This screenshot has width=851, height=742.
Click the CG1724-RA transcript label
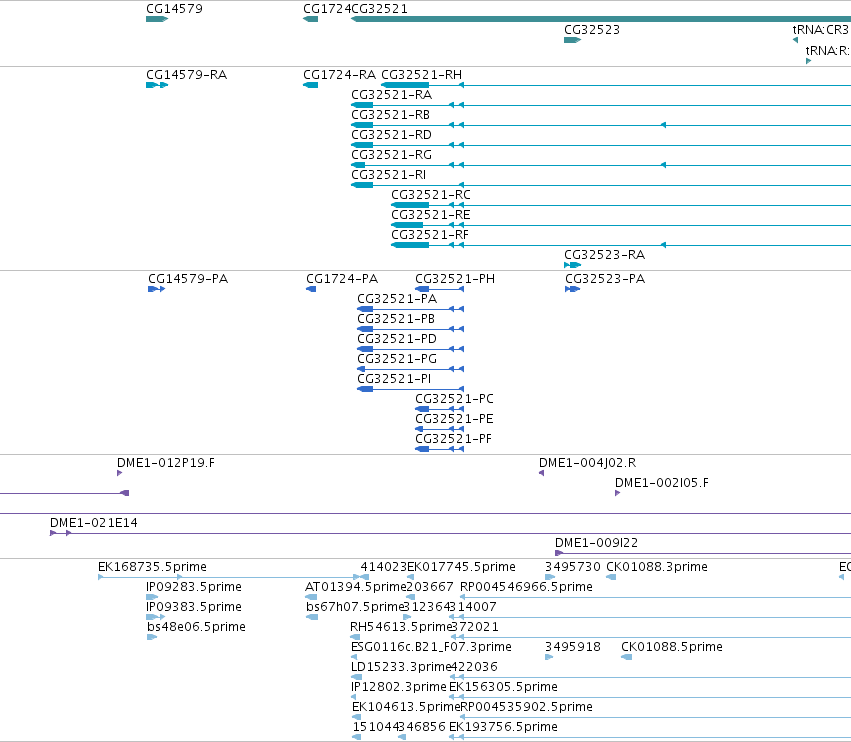coord(339,75)
